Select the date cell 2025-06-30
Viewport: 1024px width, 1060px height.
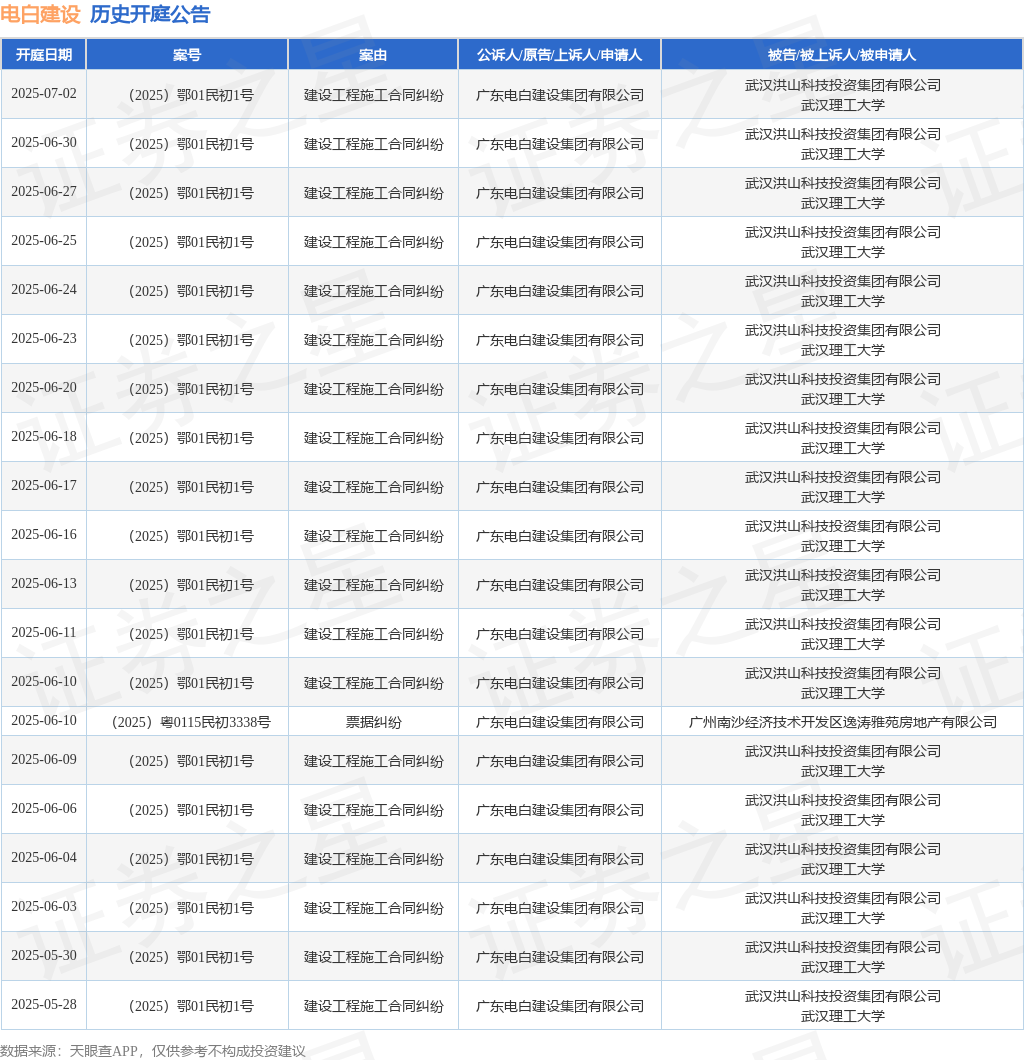tap(44, 142)
